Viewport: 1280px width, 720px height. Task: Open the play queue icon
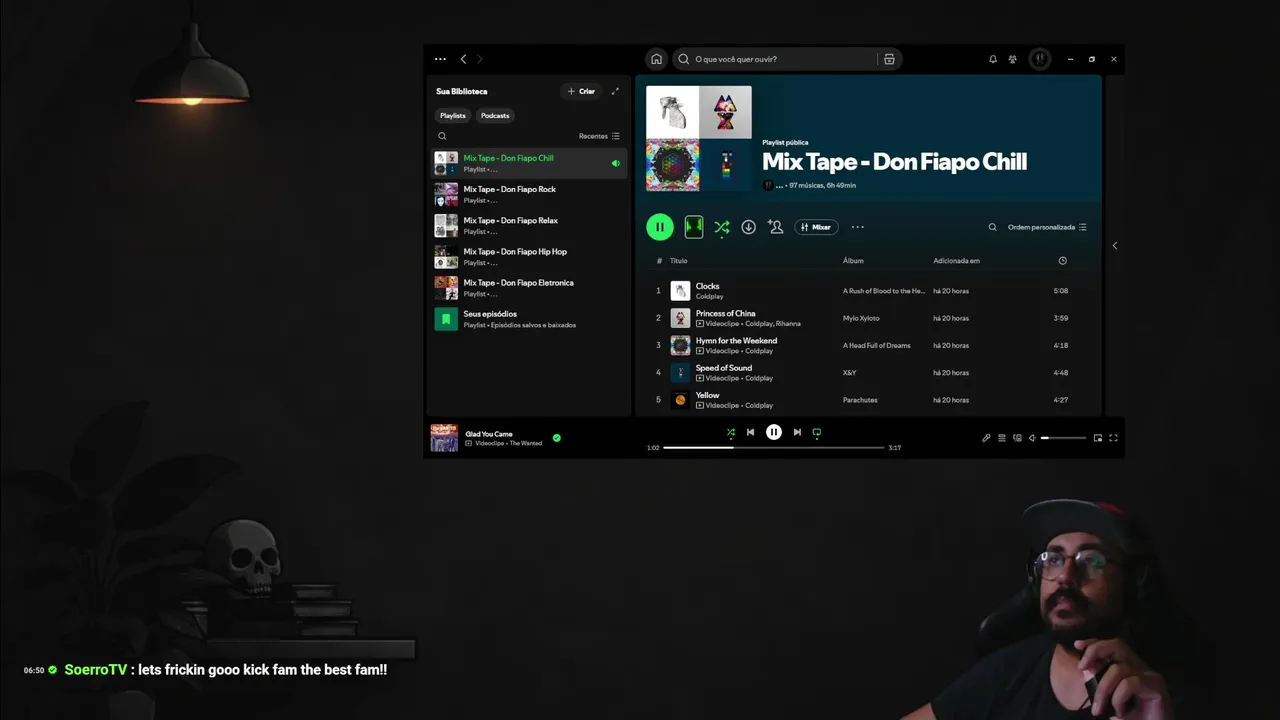click(x=1002, y=438)
